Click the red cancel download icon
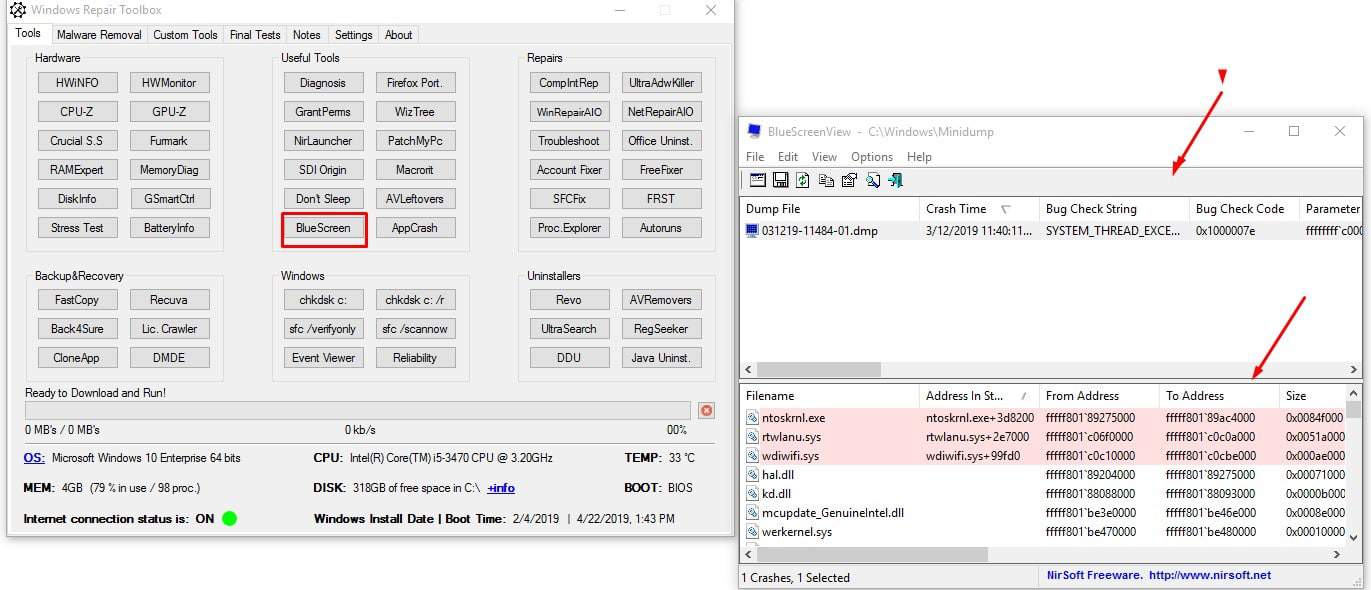 tap(706, 411)
